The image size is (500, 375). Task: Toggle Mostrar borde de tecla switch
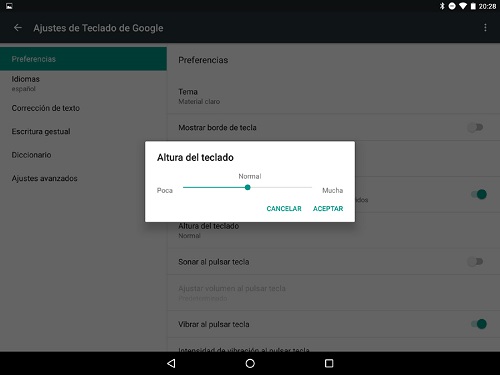[475, 127]
